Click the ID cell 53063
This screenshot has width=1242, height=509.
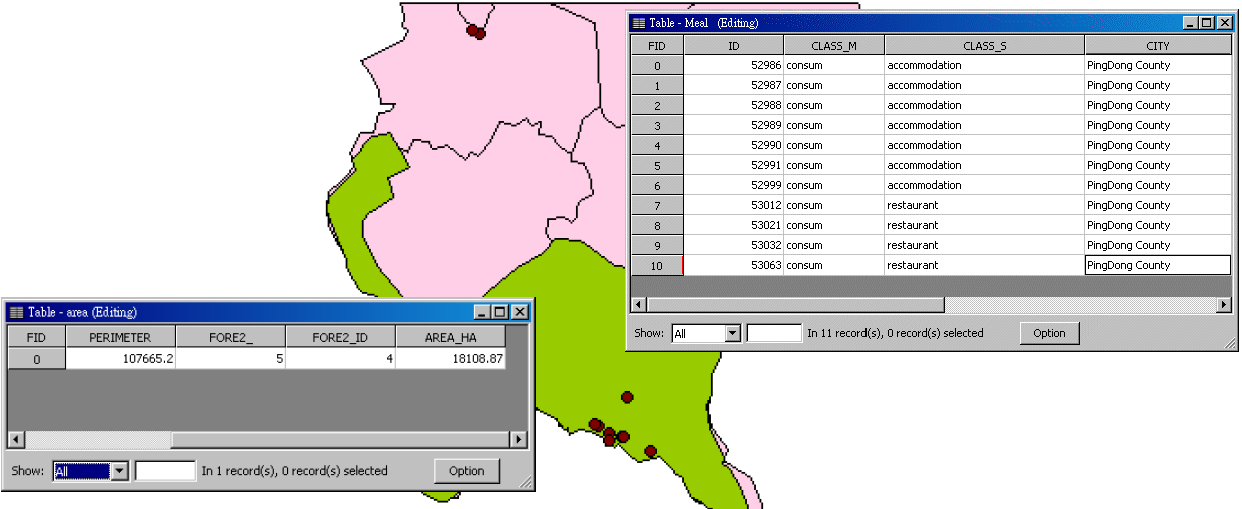click(x=733, y=266)
